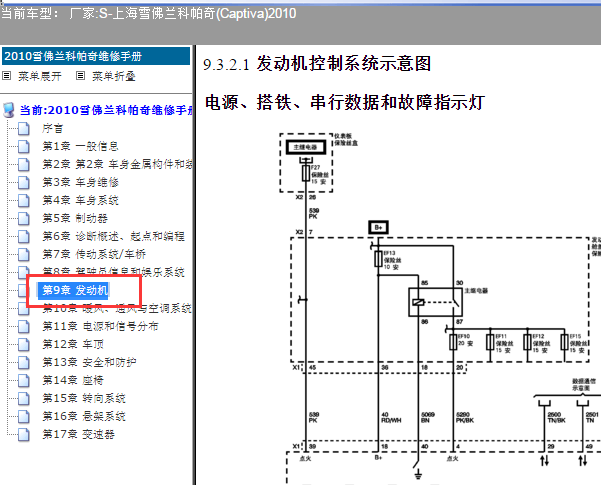Click the 主继电器 box in the instrument panel fuse block
This screenshot has width=601, height=485.
coord(306,147)
